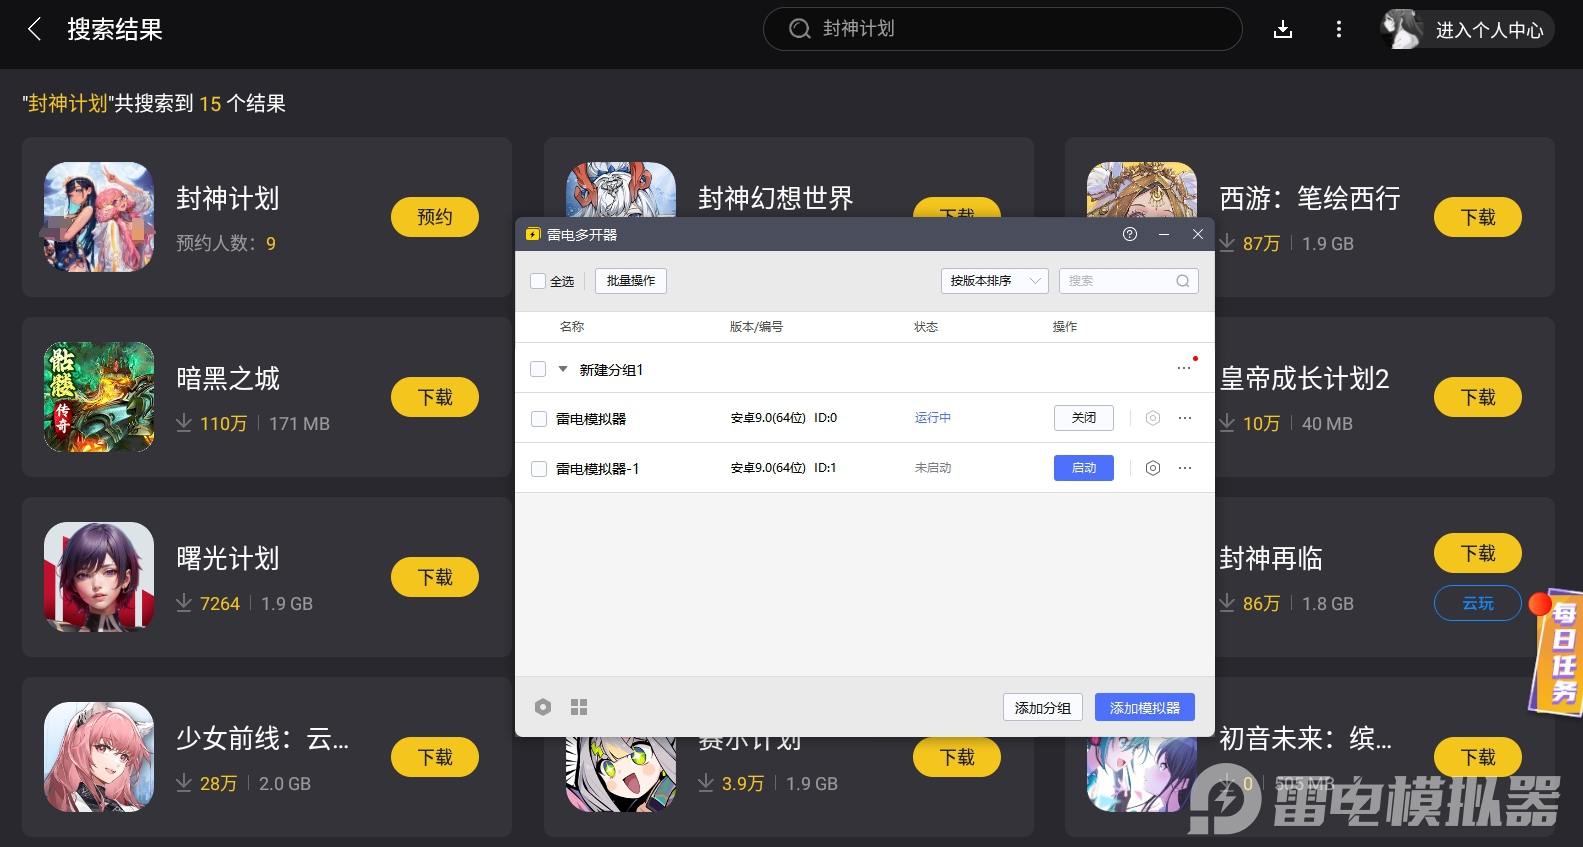The height and width of the screenshot is (847, 1583).
Task: Download 封神再临
Action: pyautogui.click(x=1478, y=553)
